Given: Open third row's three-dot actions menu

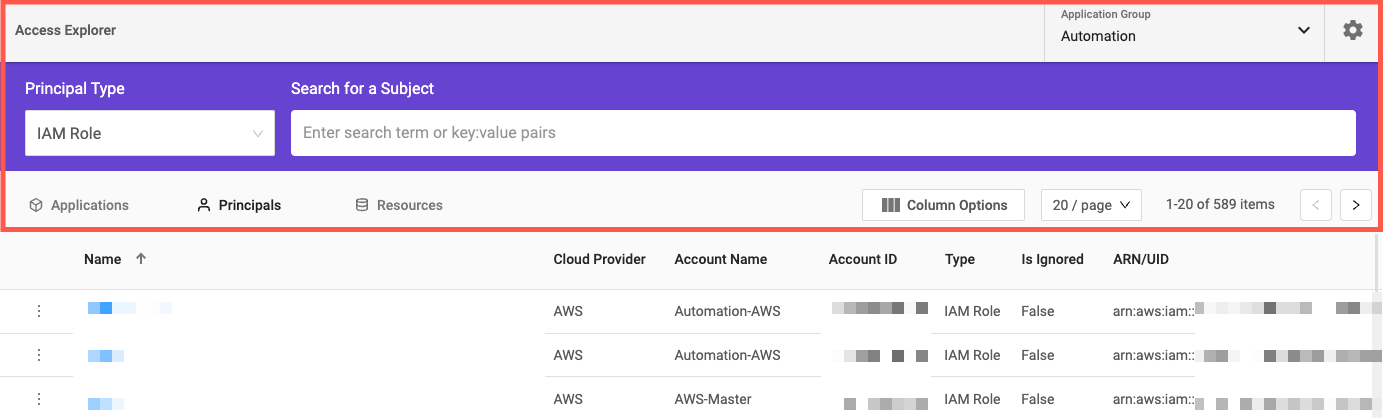Looking at the screenshot, I should click(x=39, y=399).
